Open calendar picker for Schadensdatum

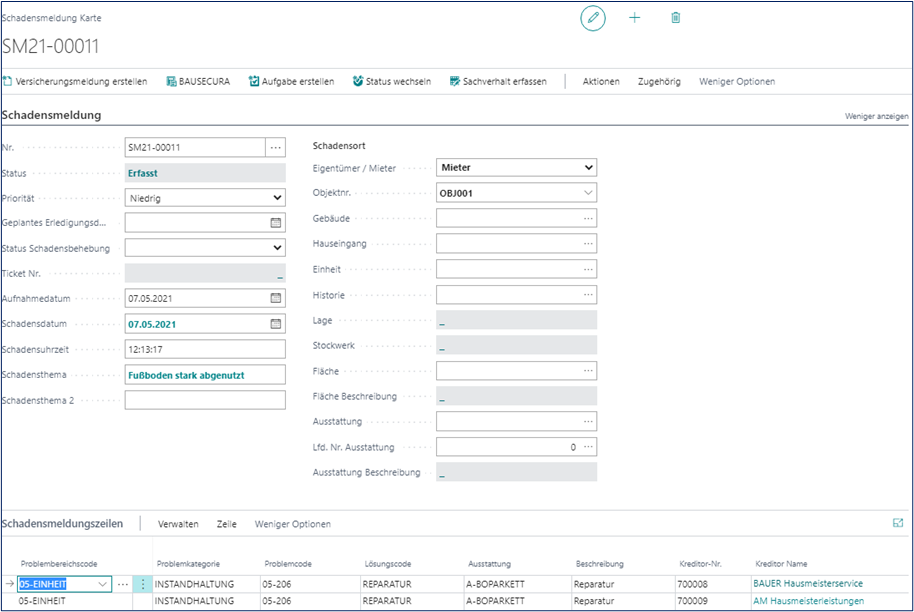click(x=276, y=324)
